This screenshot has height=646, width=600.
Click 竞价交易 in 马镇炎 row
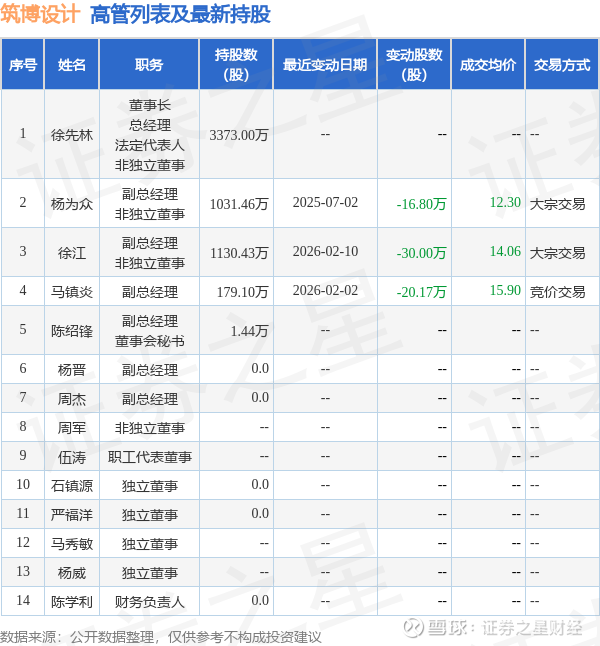558,292
